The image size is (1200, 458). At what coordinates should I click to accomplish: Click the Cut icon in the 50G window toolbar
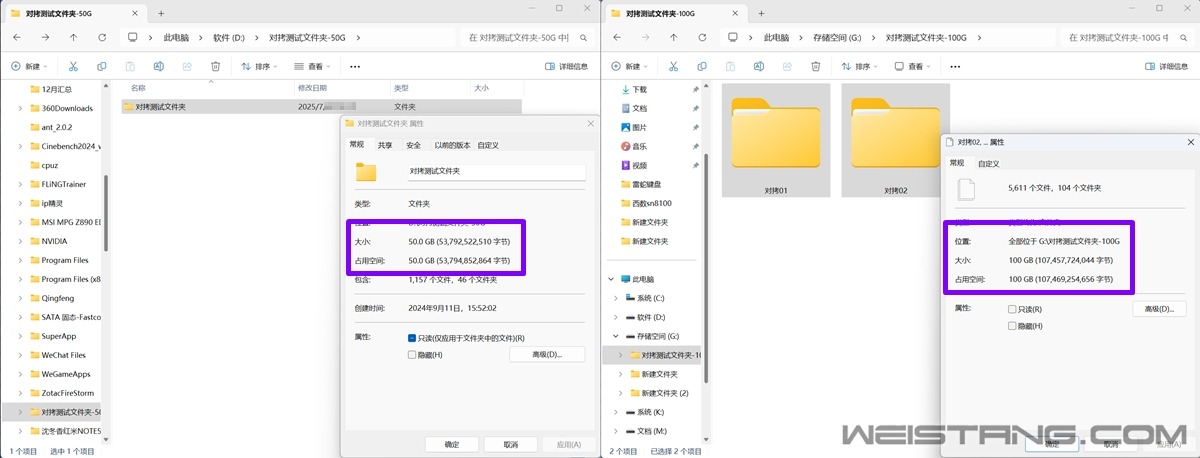(x=73, y=67)
